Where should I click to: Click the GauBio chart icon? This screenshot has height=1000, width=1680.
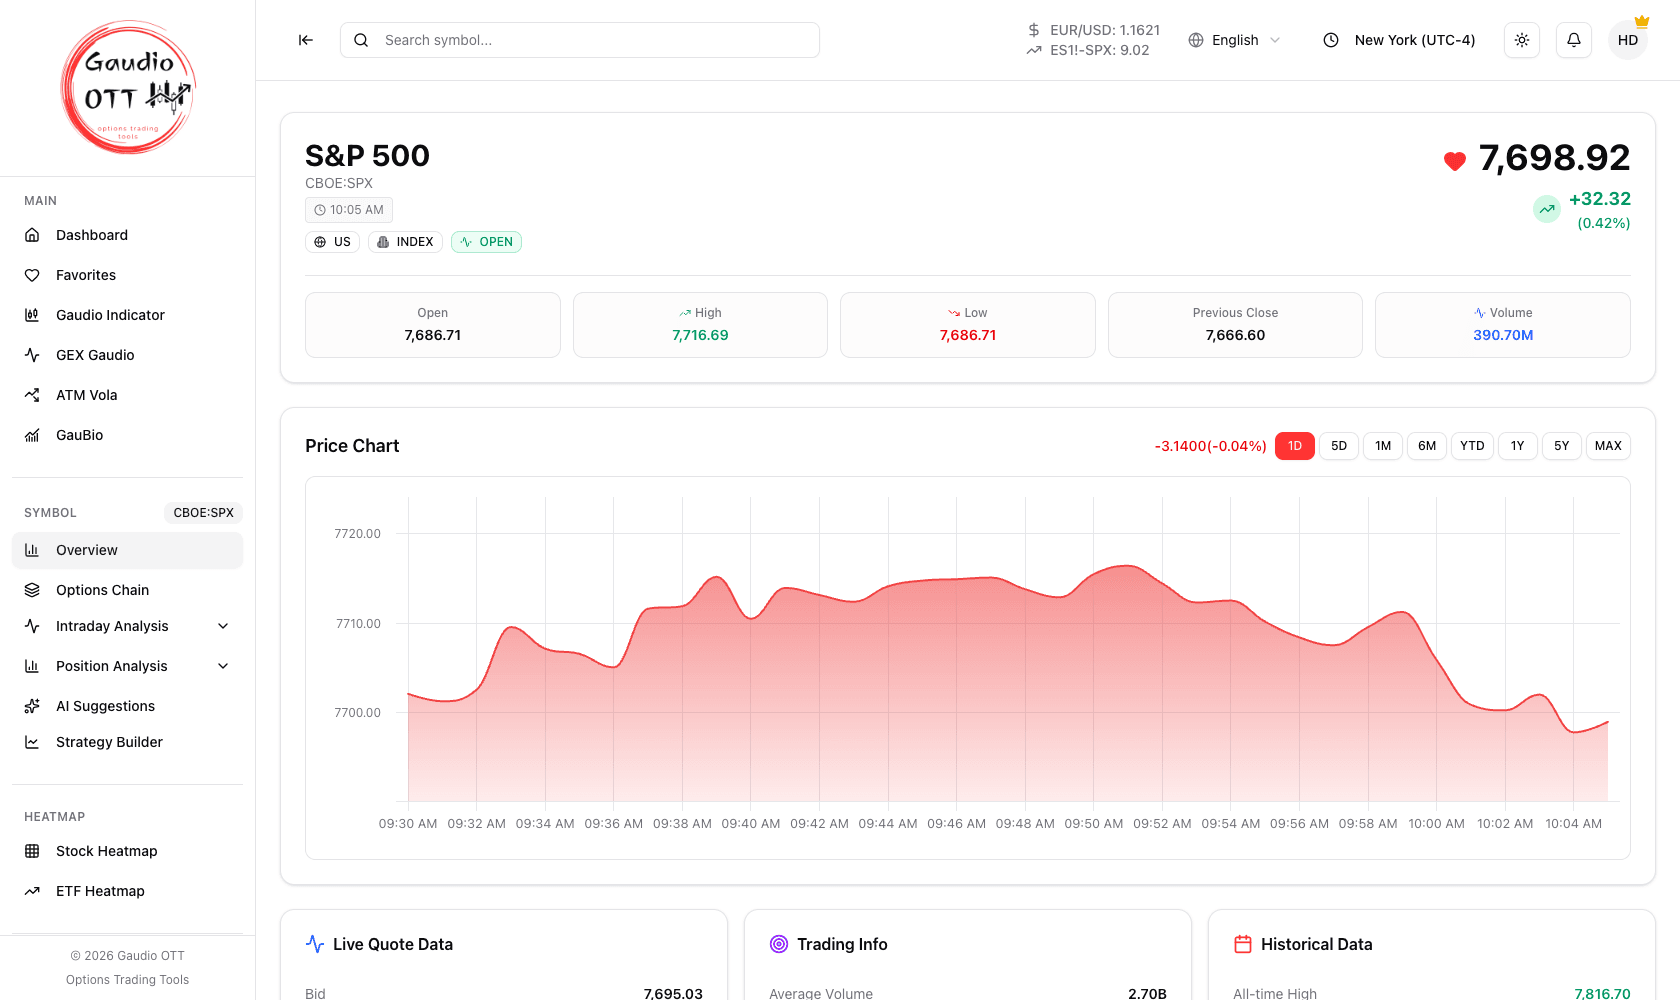tap(32, 435)
